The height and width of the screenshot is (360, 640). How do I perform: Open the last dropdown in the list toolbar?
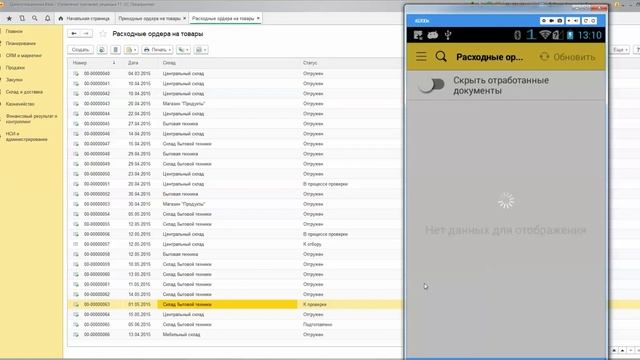tap(201, 50)
